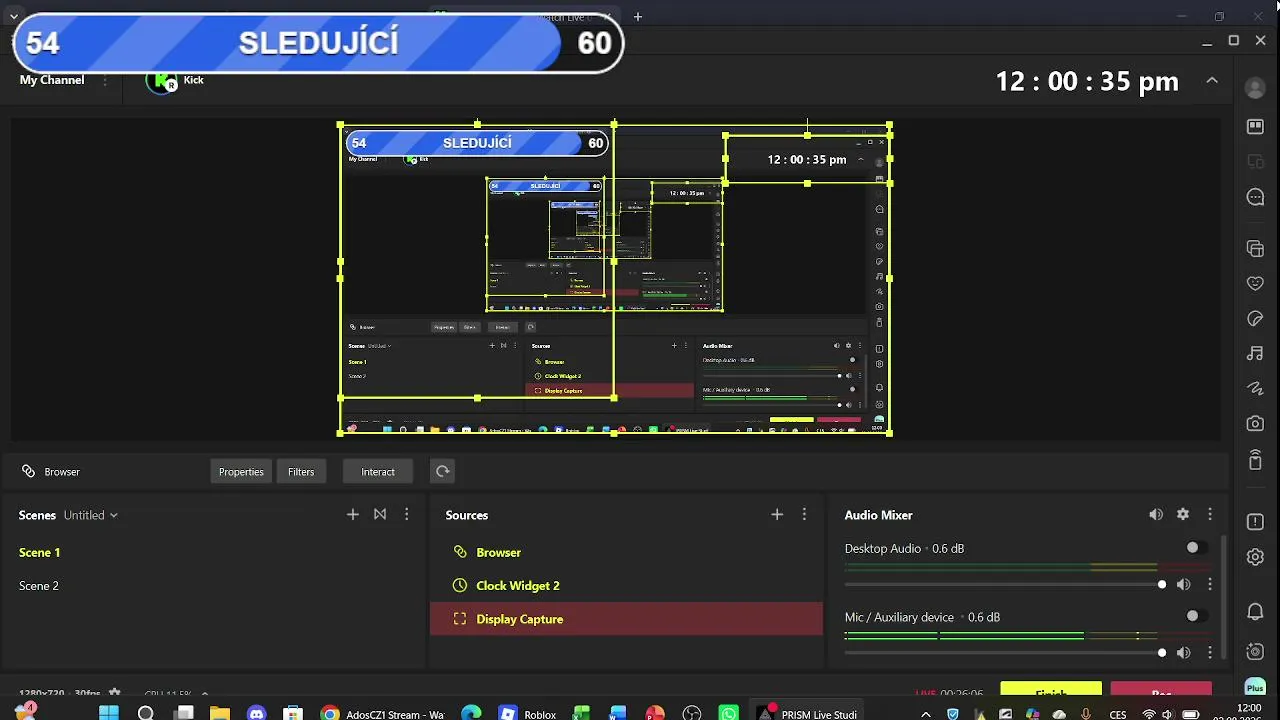Select the Display Capture source
Screen dimensions: 1280x720
[626, 619]
